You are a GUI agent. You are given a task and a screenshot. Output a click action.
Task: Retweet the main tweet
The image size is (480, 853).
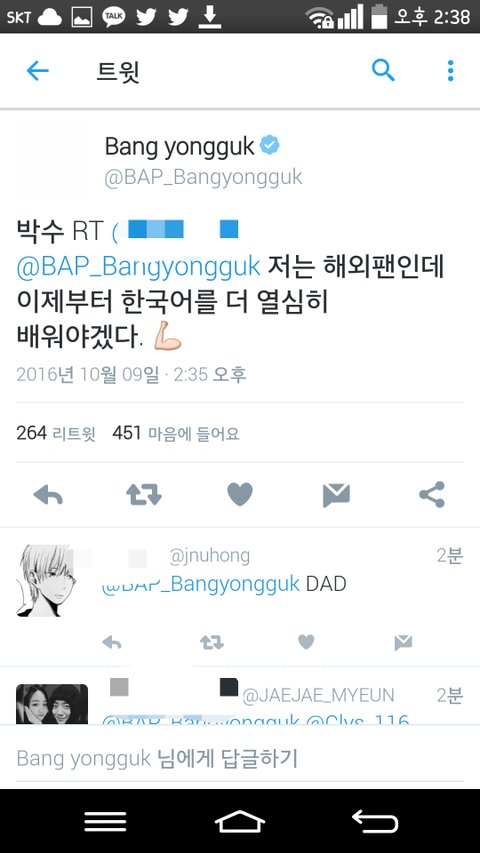coord(144,495)
